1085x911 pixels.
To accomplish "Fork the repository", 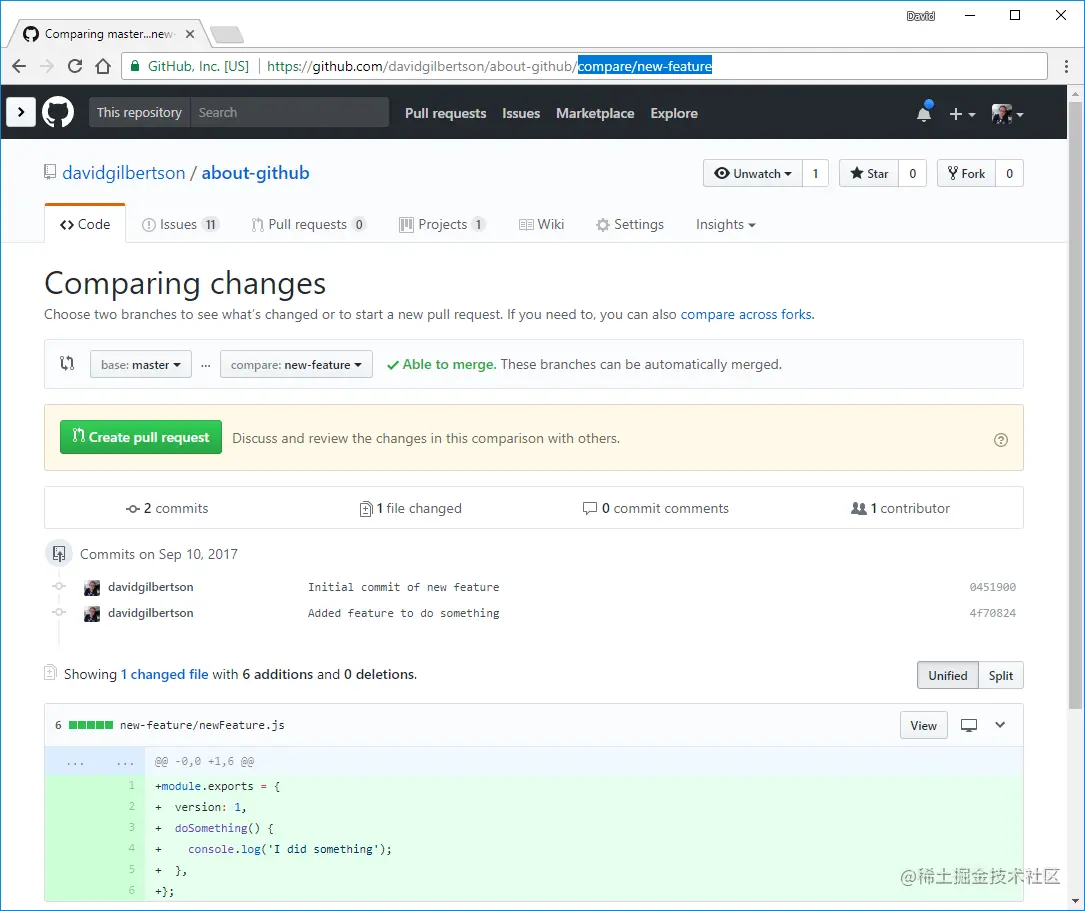I will tap(967, 174).
